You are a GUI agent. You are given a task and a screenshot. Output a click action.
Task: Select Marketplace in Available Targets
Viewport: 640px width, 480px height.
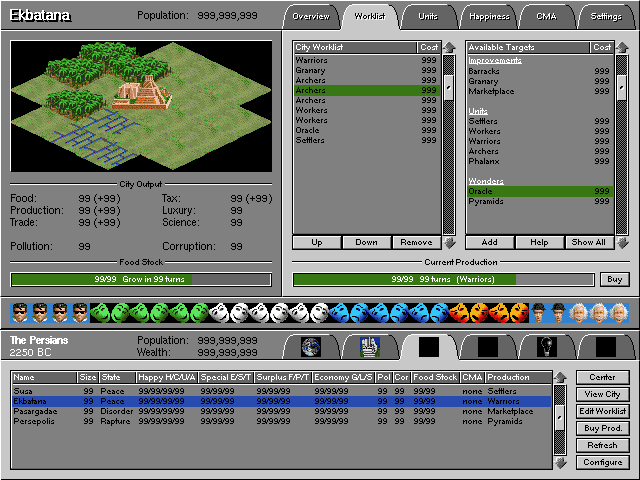(539, 91)
